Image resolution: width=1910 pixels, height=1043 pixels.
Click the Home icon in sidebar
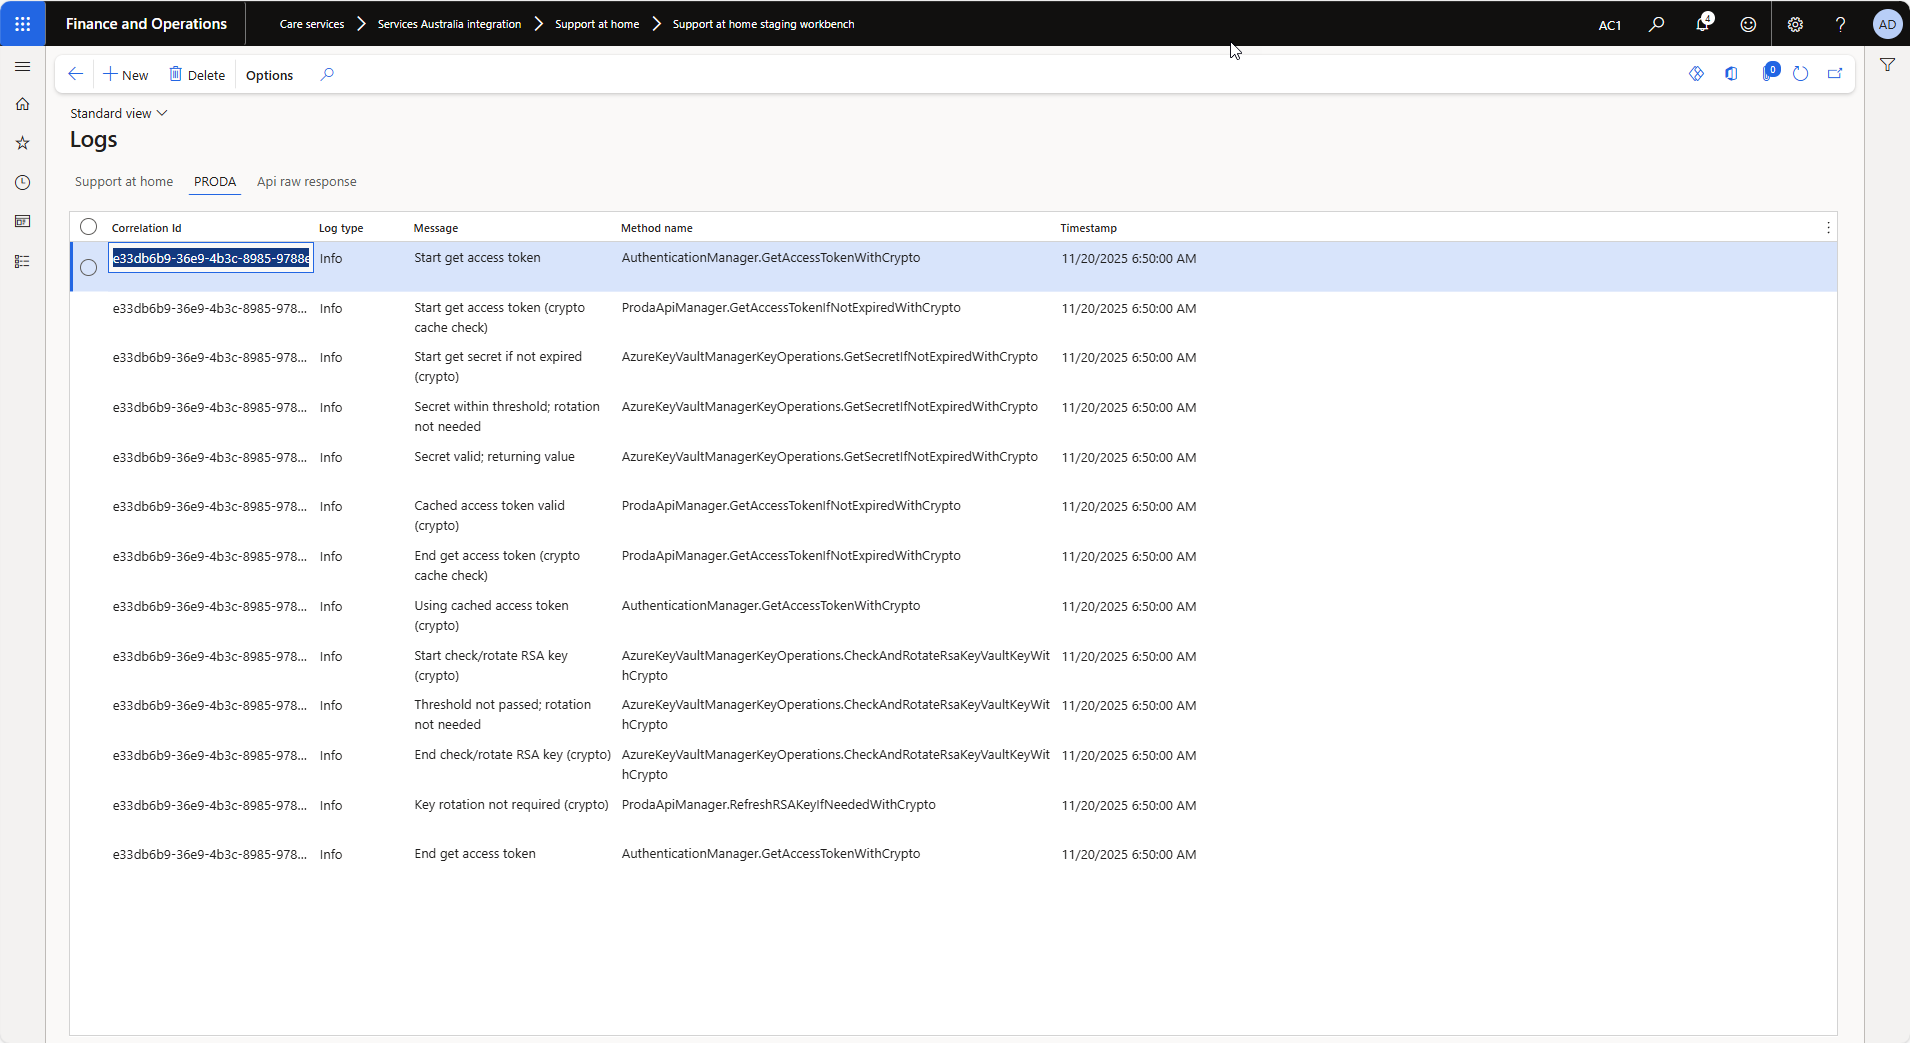click(x=22, y=104)
